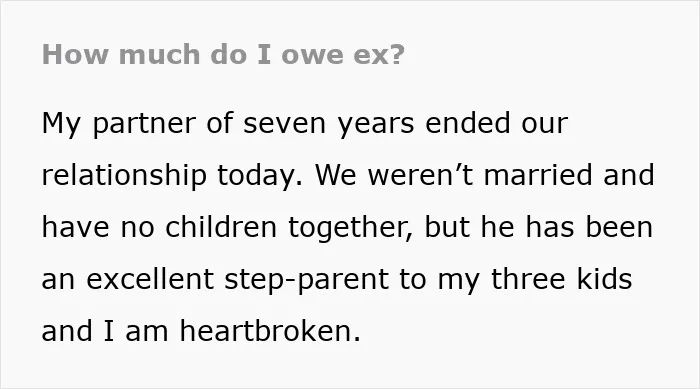The image size is (700, 389).
Task: Select the word "relationship" in the paragraph
Action: tap(124, 175)
